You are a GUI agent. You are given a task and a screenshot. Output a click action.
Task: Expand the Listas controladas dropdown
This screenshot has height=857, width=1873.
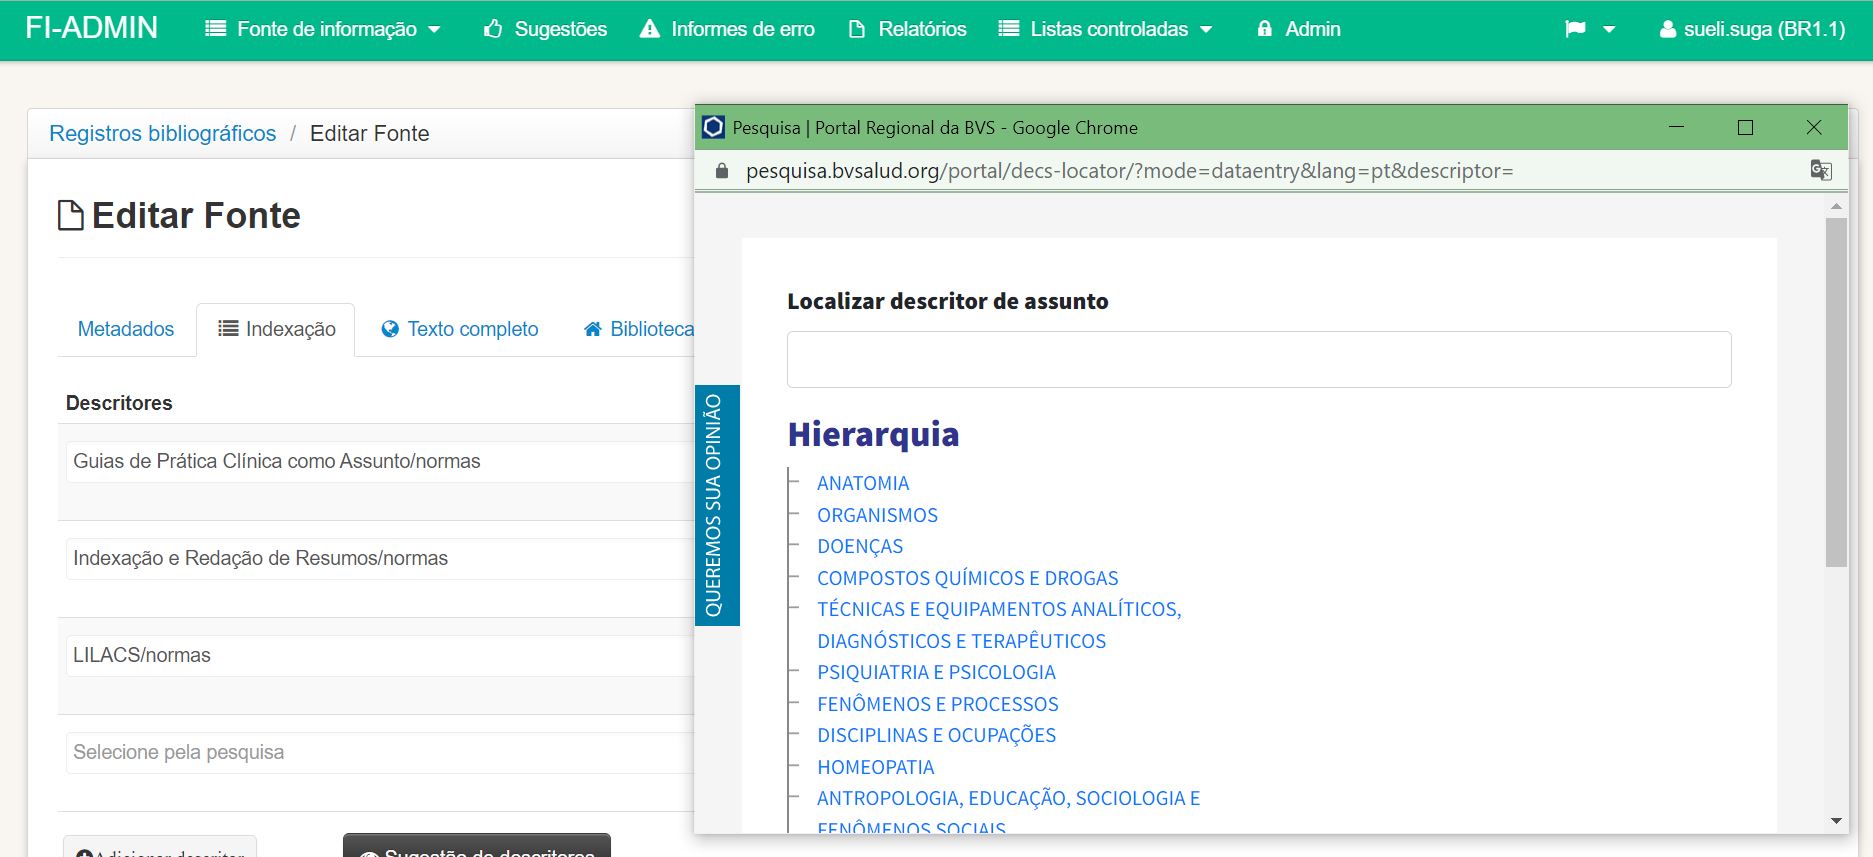(x=1105, y=29)
